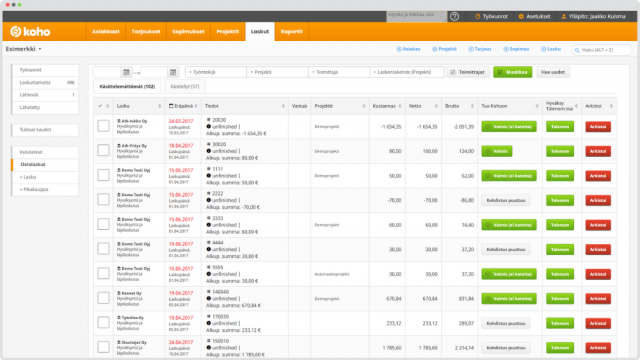Click + Pikakauppa in the sidebar
The width and height of the screenshot is (640, 360).
(x=45, y=189)
